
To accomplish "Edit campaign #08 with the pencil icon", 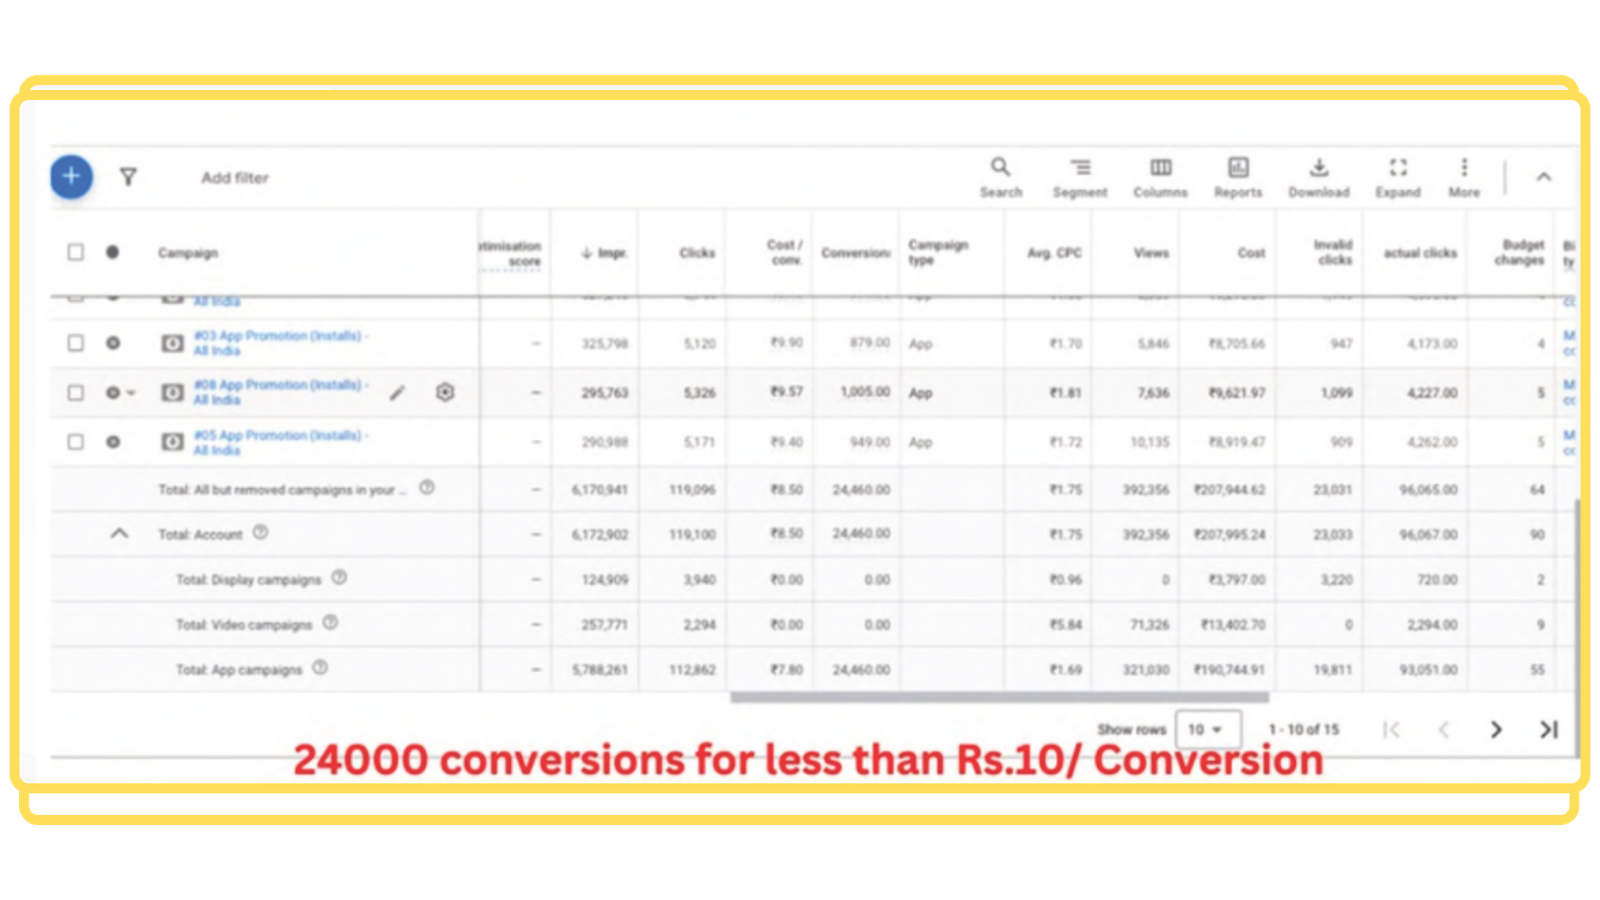I will pos(397,393).
